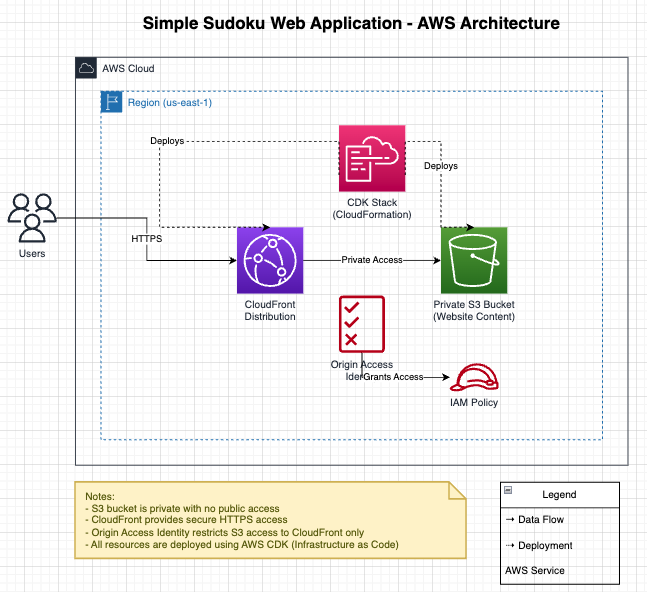Viewport: 647px width, 592px height.
Task: Click the 'Grants Access' edge label
Action: point(393,377)
